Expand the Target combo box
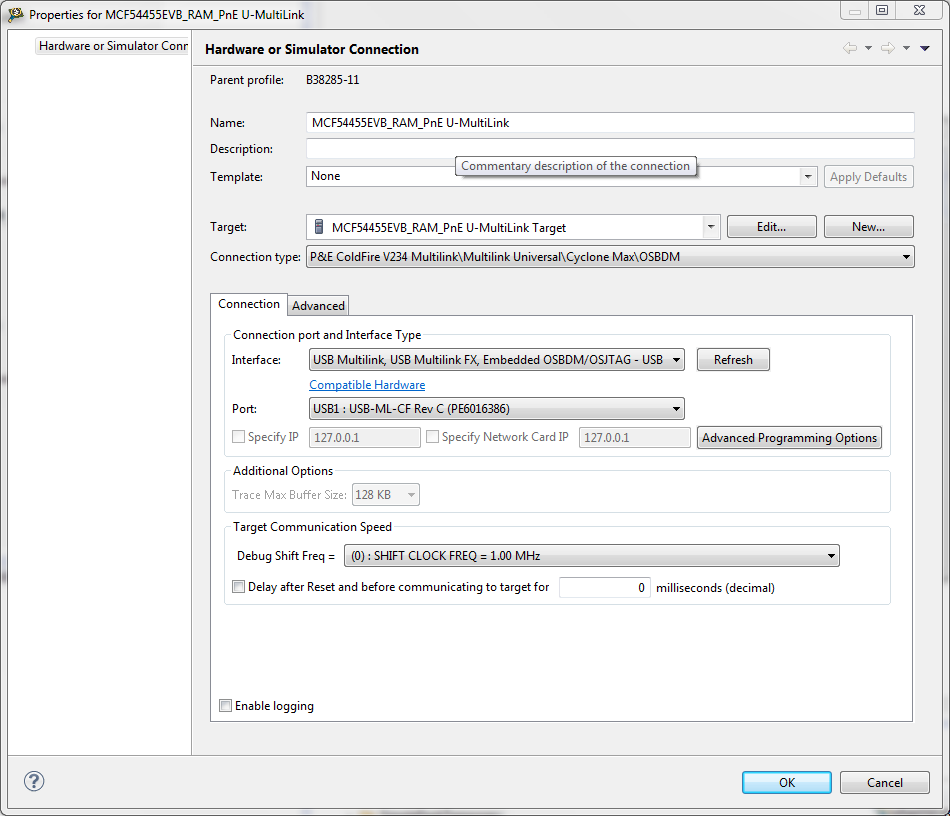Screen dimensions: 950x816 tap(711, 227)
